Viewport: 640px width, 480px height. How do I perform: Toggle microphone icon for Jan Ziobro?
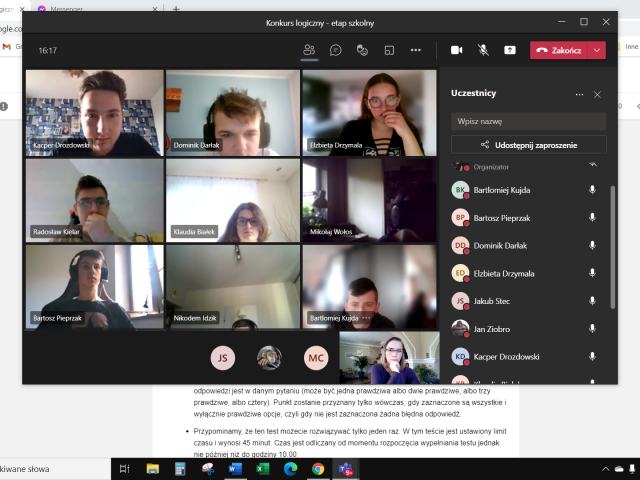592,329
